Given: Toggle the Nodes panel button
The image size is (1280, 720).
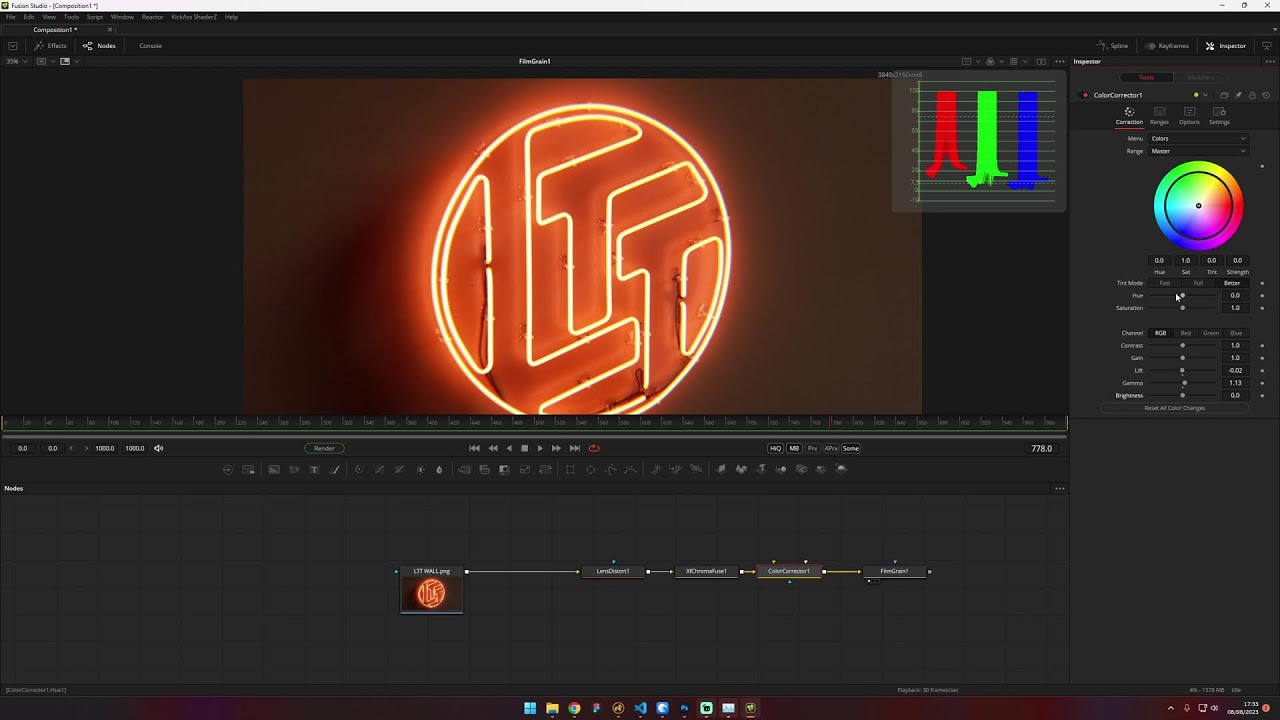Looking at the screenshot, I should 99,46.
